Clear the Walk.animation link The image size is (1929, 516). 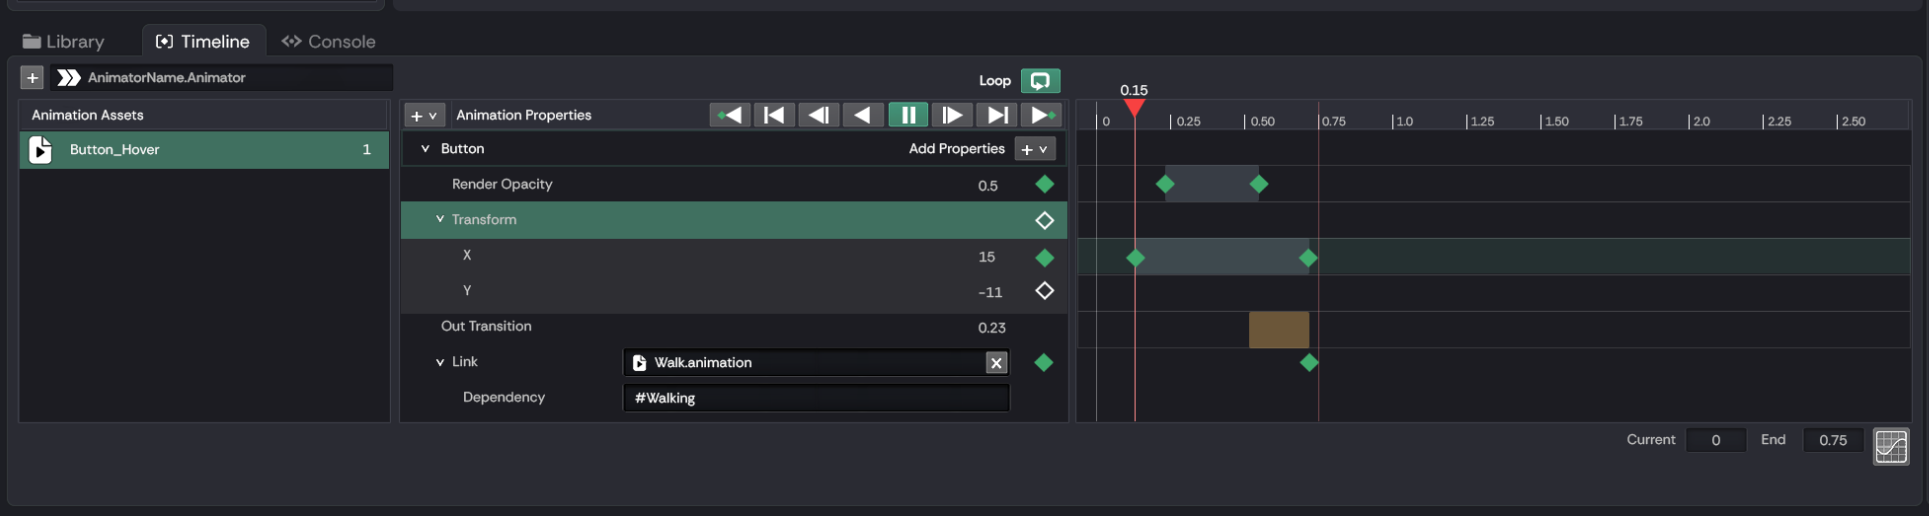coord(996,363)
